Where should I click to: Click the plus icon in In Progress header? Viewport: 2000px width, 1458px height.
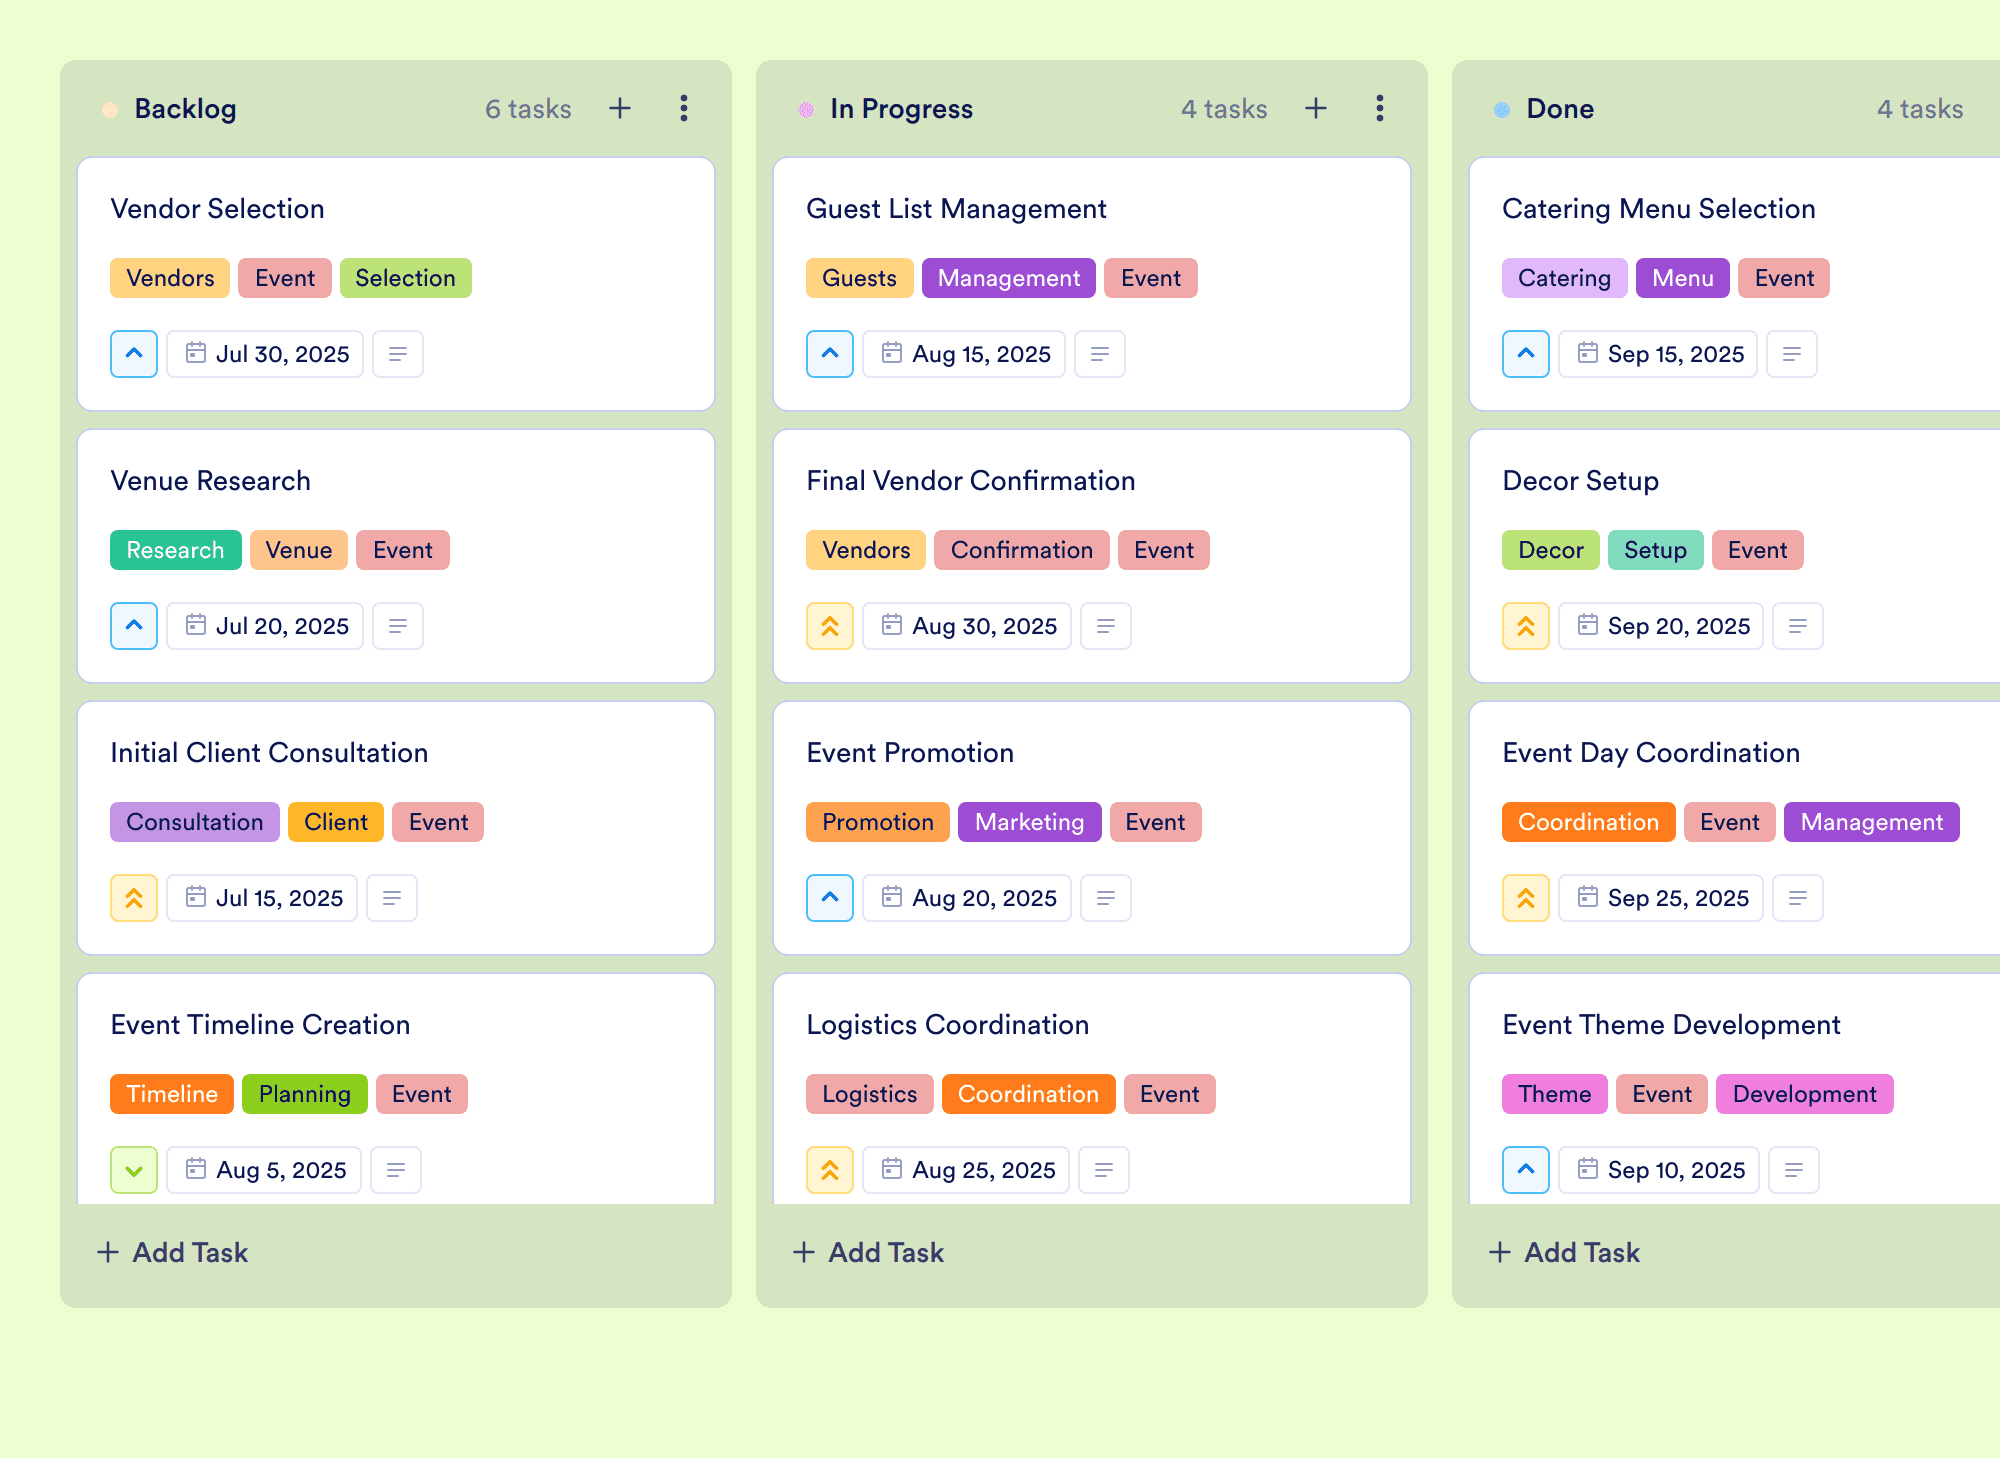click(x=1316, y=108)
